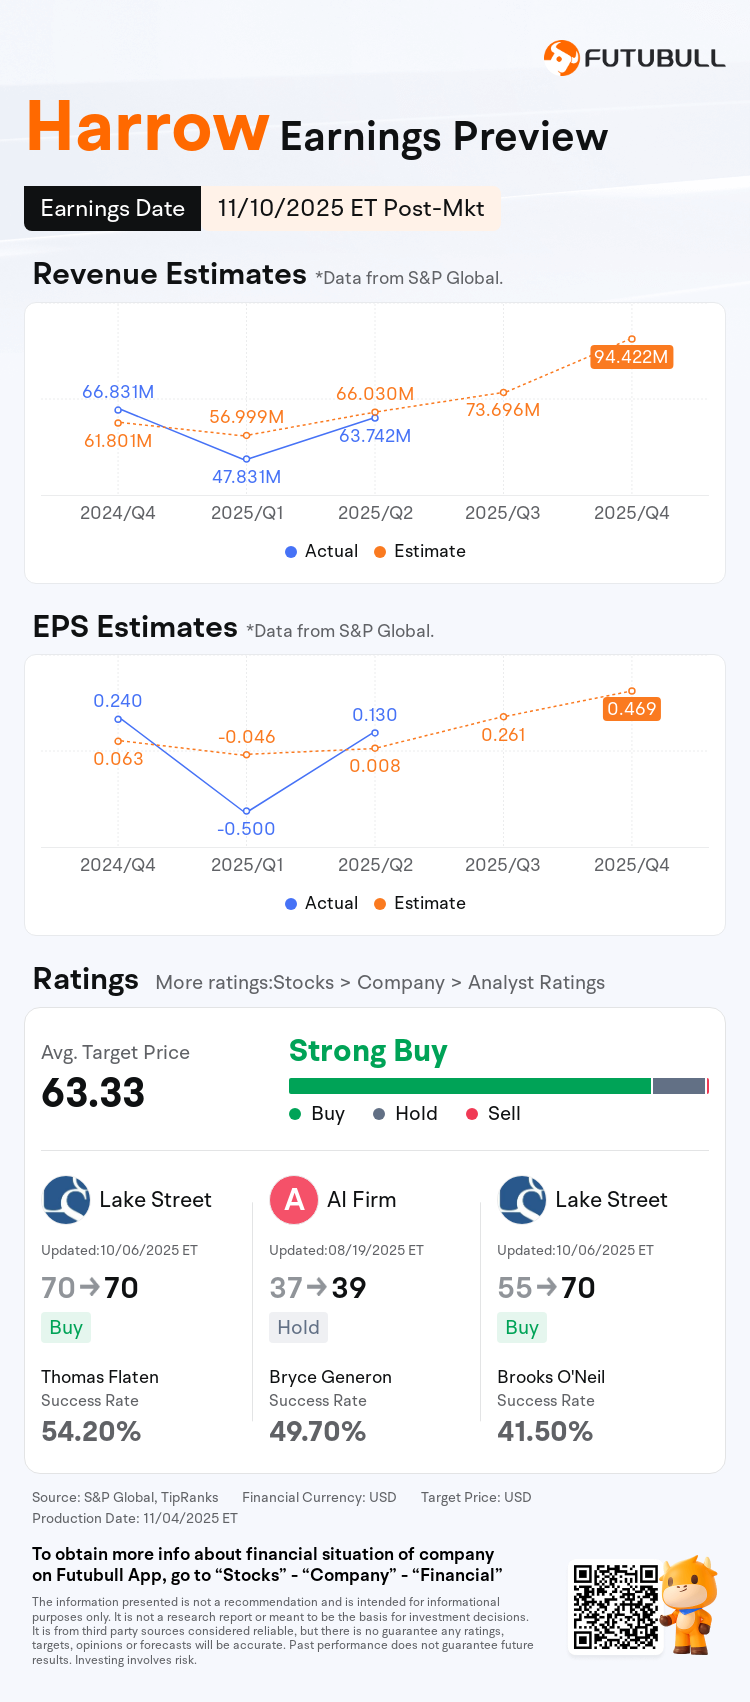
Task: Click the Analyst Ratings breadcrumb text
Action: 536,983
